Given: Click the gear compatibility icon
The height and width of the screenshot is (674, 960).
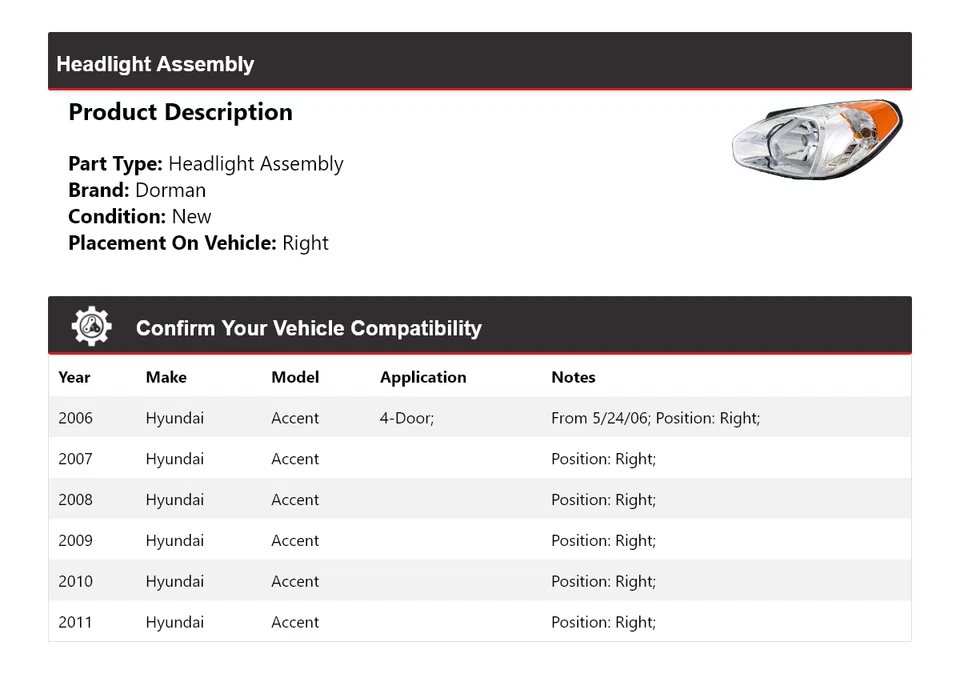Looking at the screenshot, I should click(x=91, y=326).
